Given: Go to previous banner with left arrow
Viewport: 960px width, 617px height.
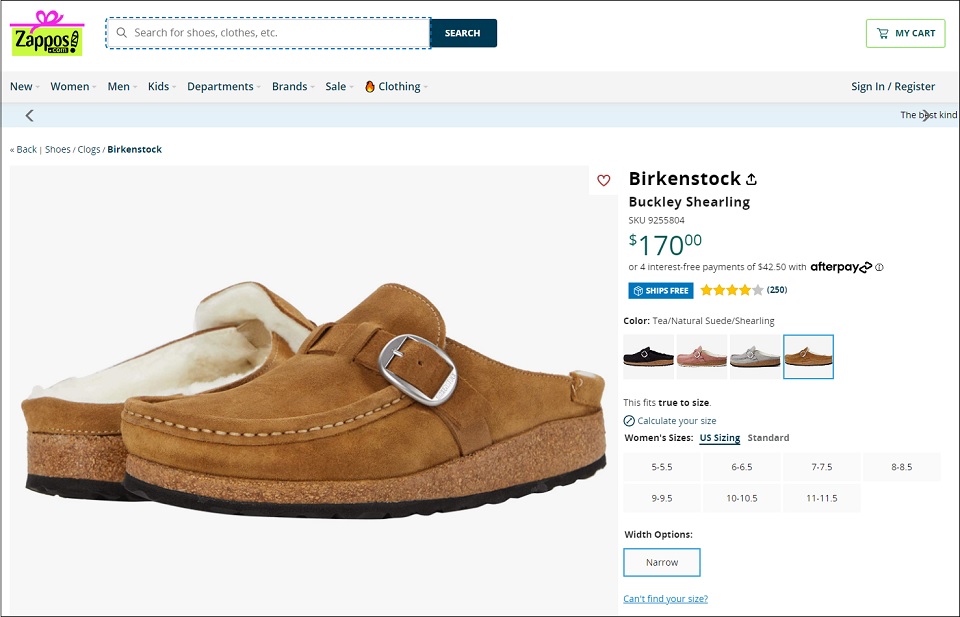Looking at the screenshot, I should tap(29, 115).
